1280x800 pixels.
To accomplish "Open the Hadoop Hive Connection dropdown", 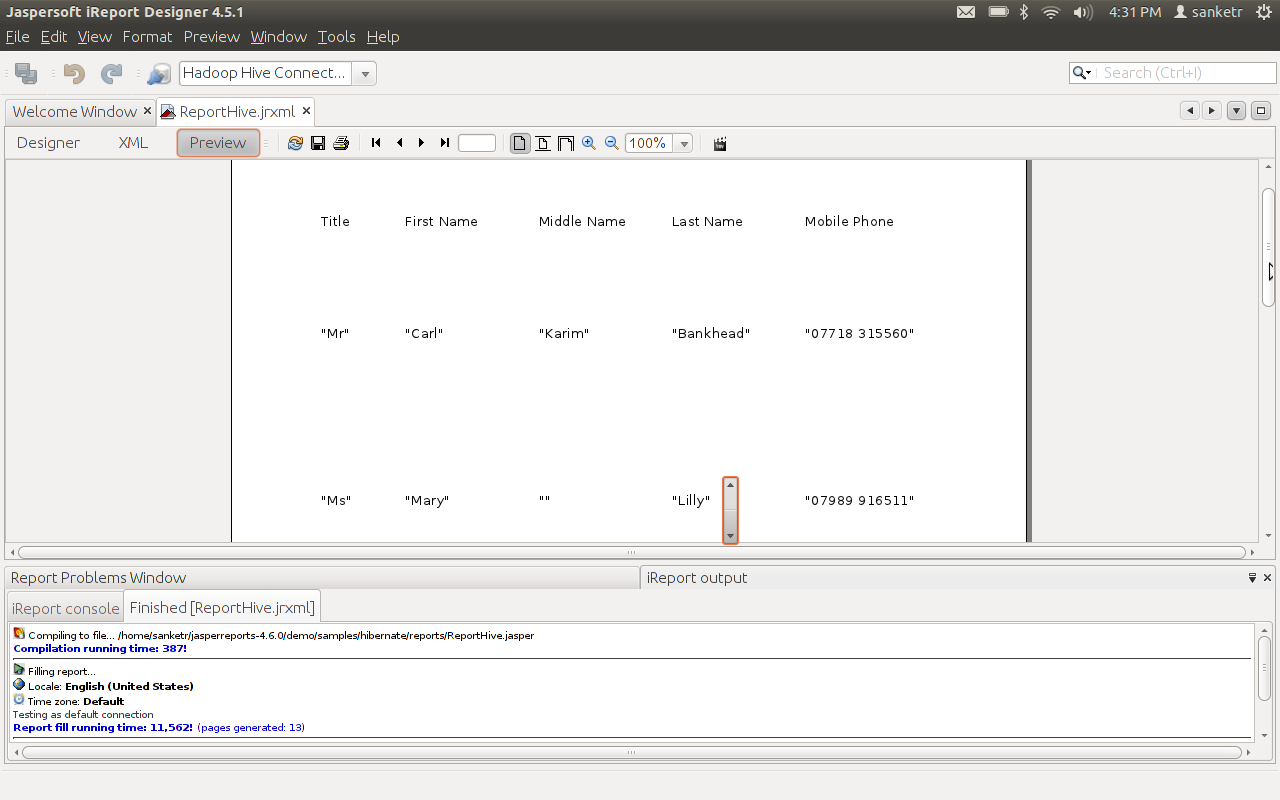I will pos(366,73).
